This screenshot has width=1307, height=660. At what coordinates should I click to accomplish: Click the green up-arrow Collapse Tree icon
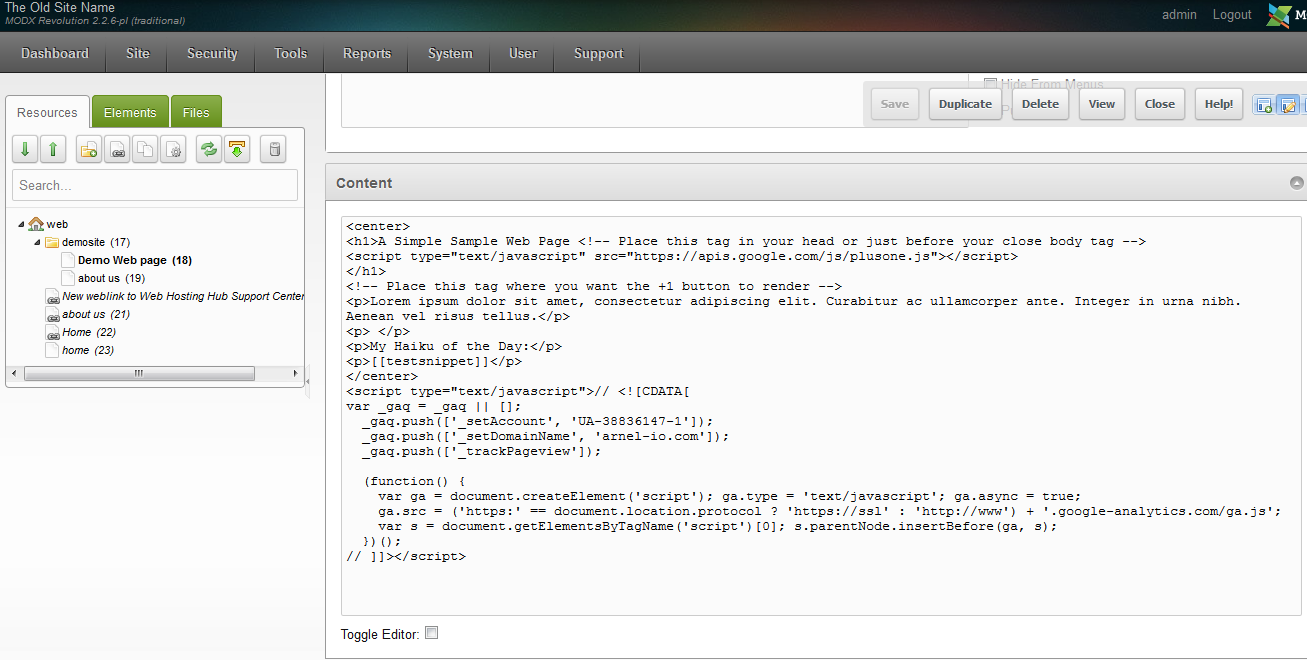click(x=53, y=150)
